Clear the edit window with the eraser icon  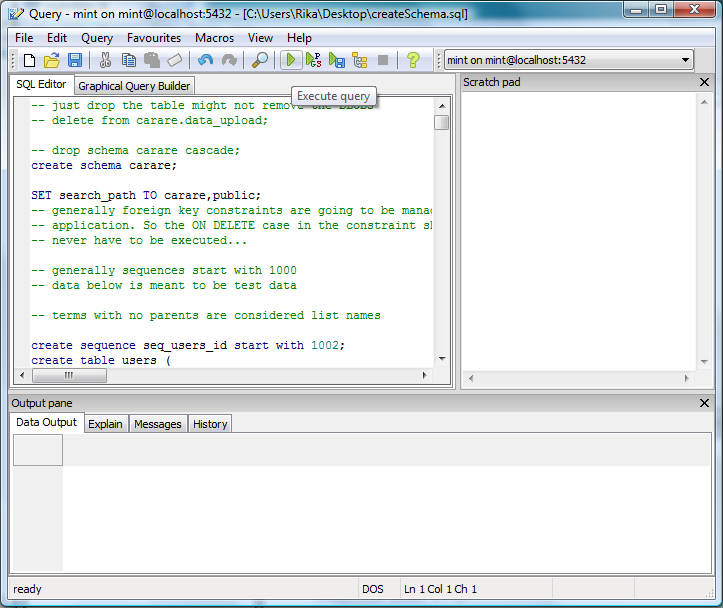pyautogui.click(x=175, y=60)
